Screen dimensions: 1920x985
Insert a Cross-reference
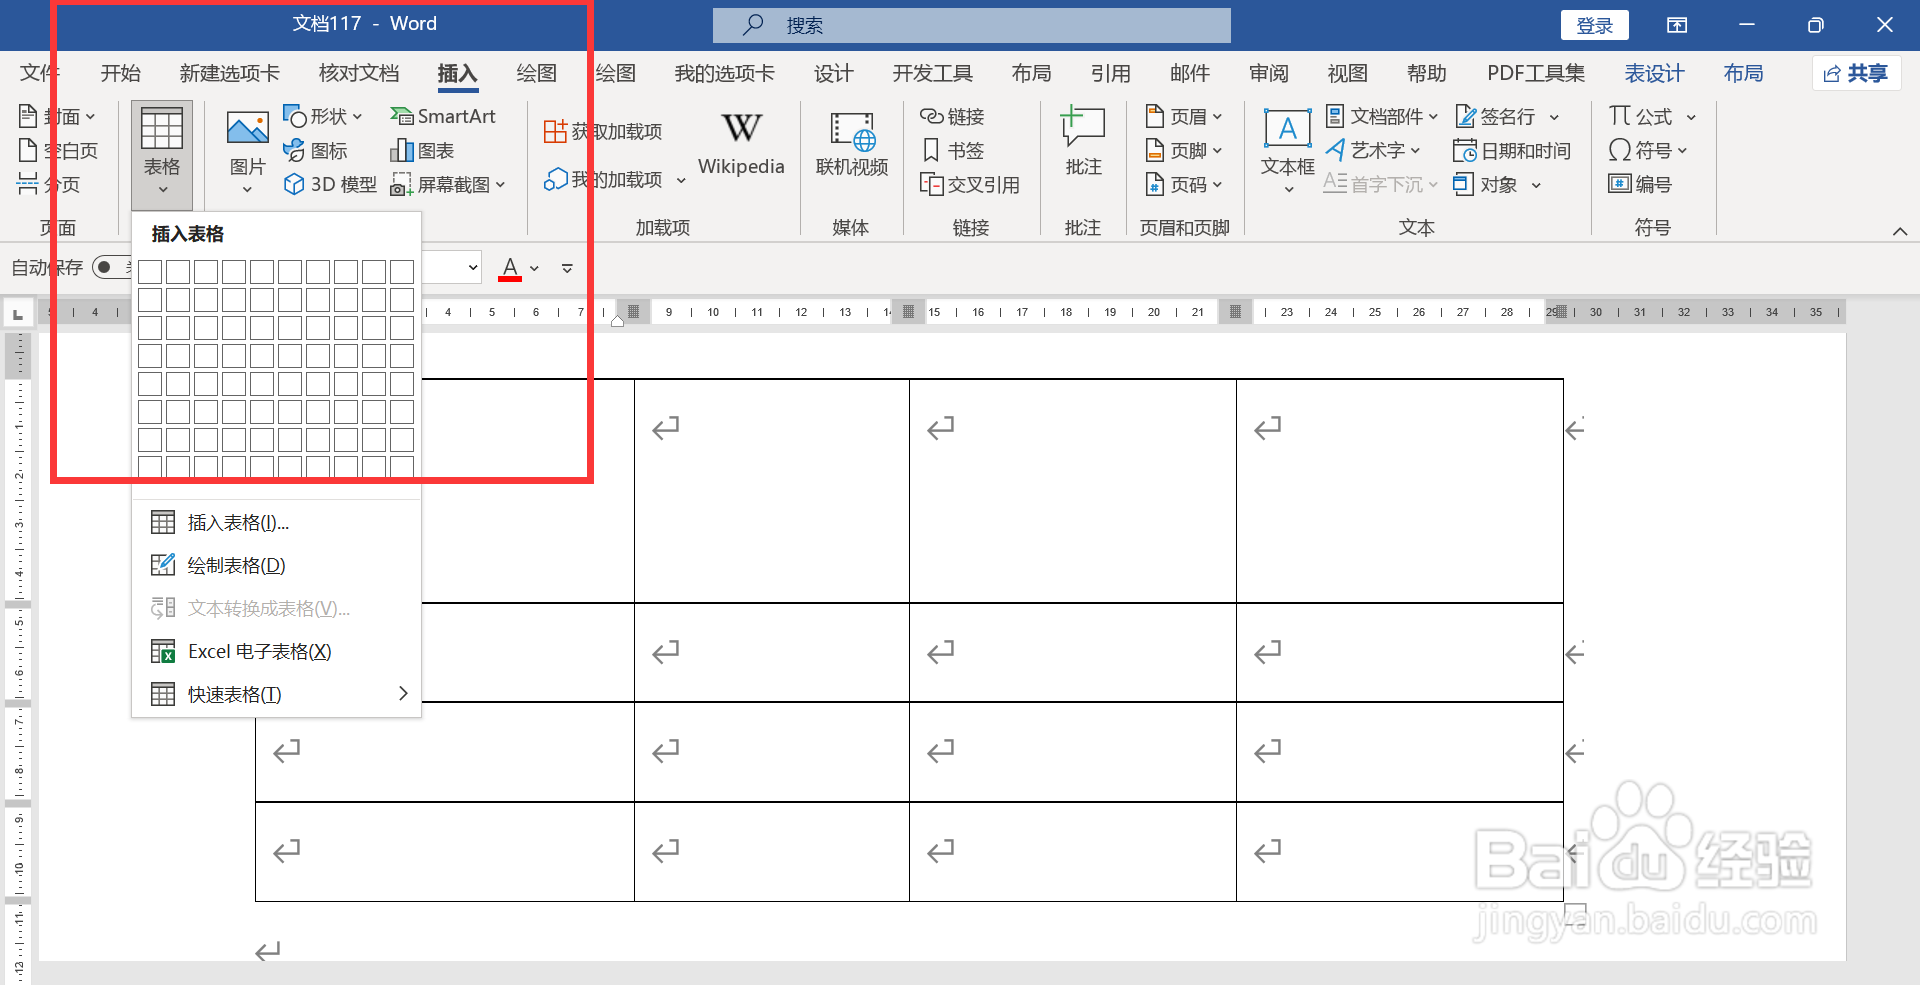point(969,184)
